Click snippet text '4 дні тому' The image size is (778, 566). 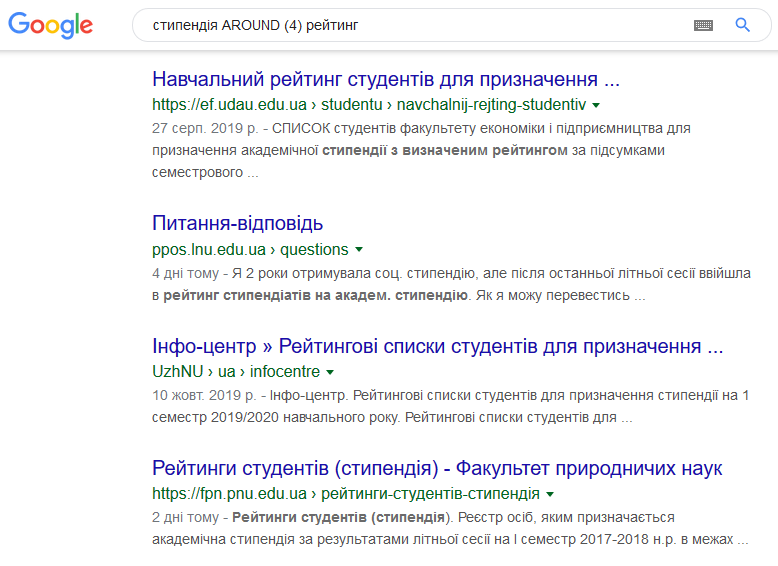point(185,273)
